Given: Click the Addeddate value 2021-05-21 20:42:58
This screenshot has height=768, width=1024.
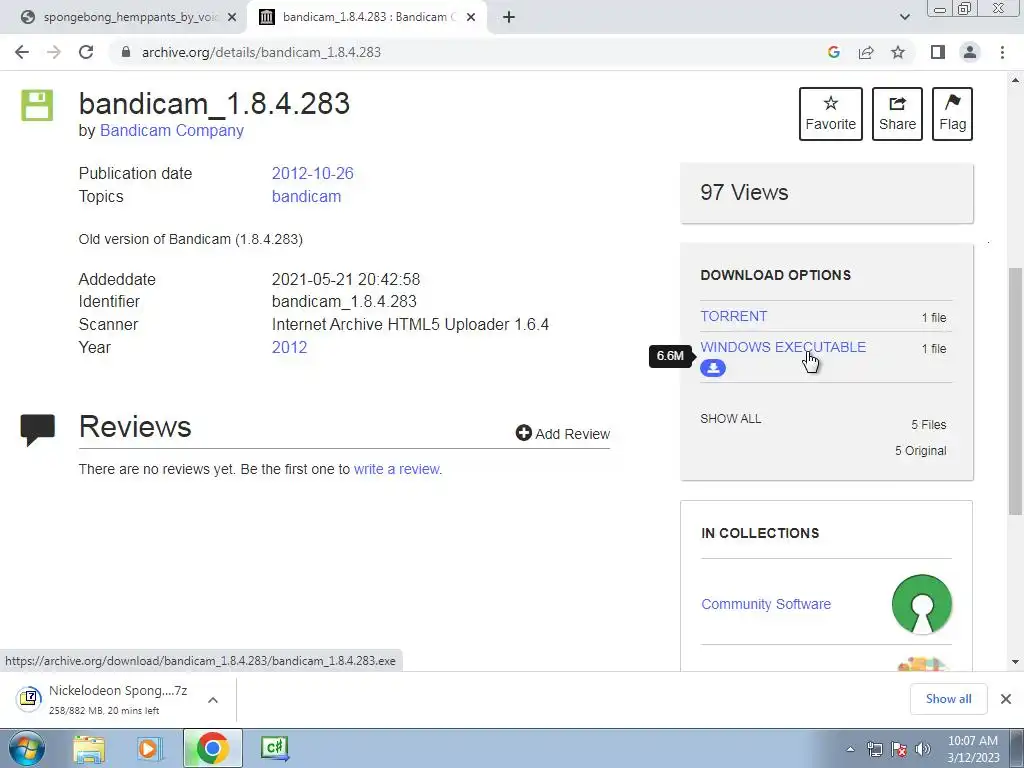Looking at the screenshot, I should (346, 280).
